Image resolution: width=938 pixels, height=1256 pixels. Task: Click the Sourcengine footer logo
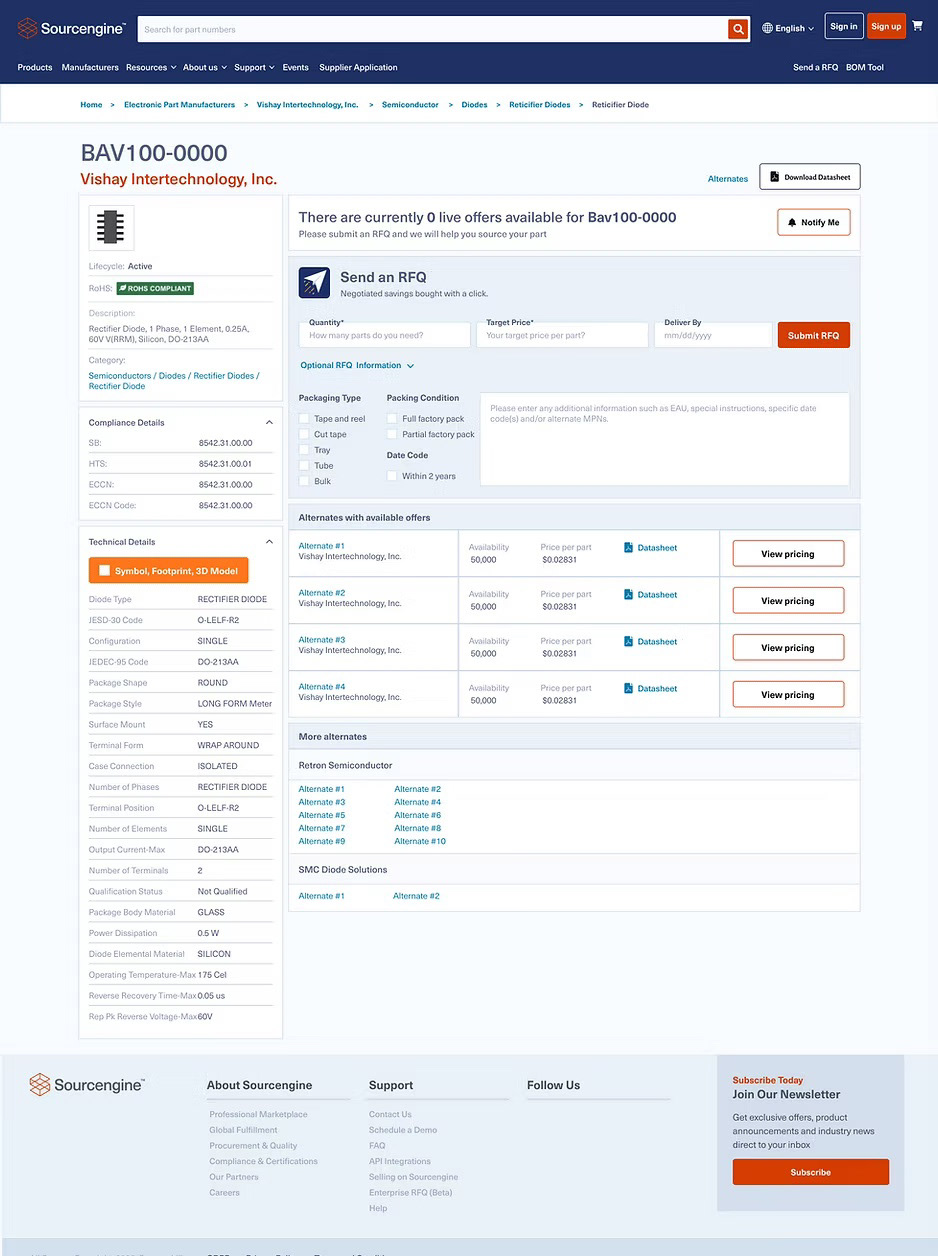coord(87,1085)
